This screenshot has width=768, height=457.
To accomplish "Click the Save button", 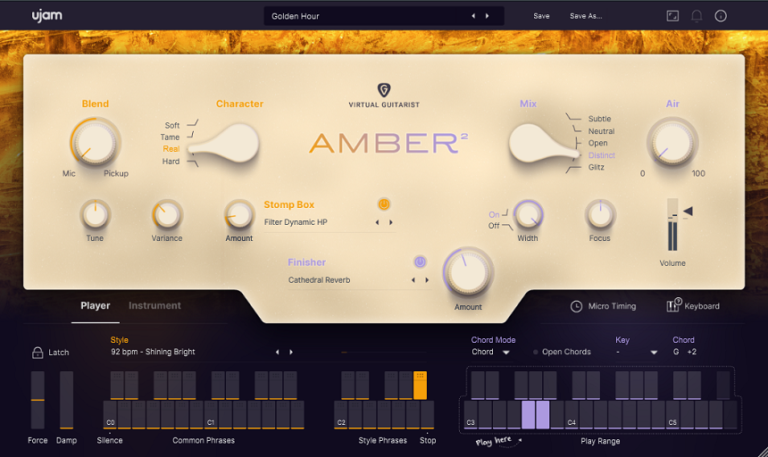I will tap(541, 16).
